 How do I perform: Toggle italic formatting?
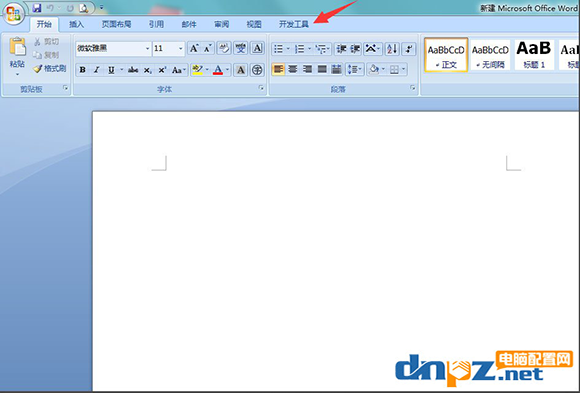(97, 70)
